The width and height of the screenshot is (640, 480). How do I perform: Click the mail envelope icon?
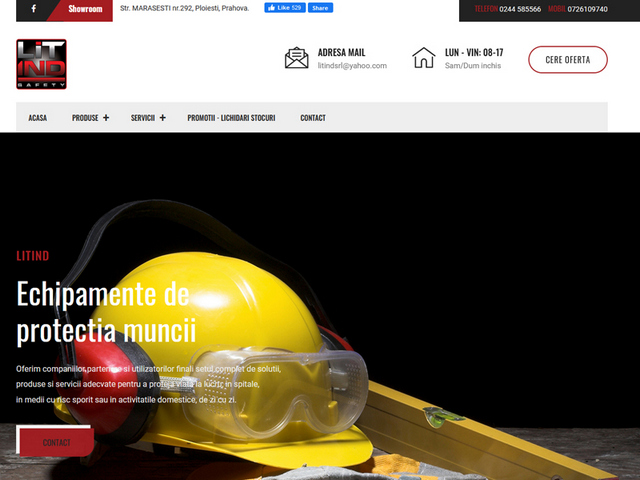(x=296, y=58)
